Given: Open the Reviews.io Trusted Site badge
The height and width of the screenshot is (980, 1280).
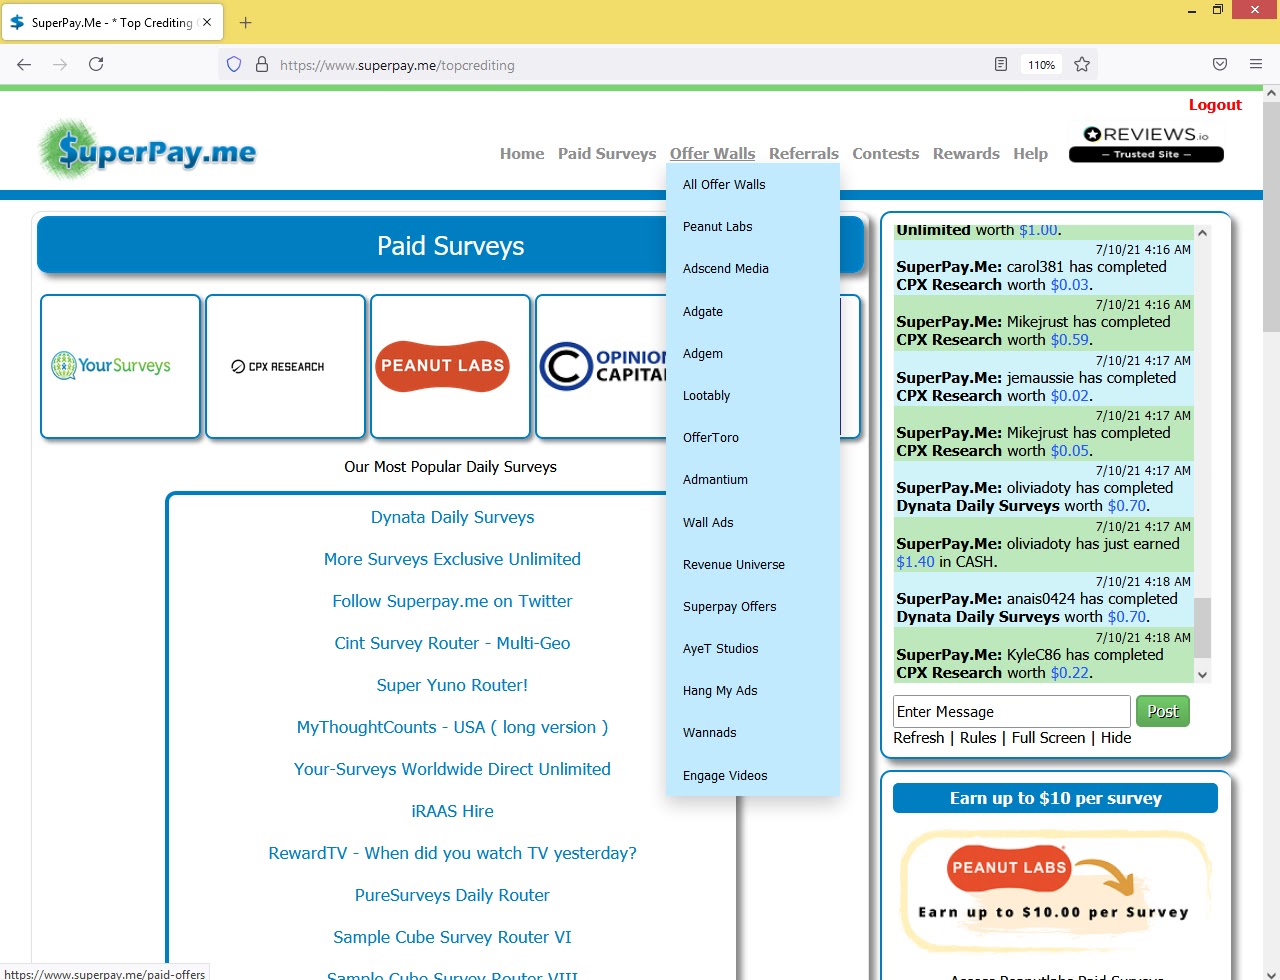Looking at the screenshot, I should pos(1146,143).
